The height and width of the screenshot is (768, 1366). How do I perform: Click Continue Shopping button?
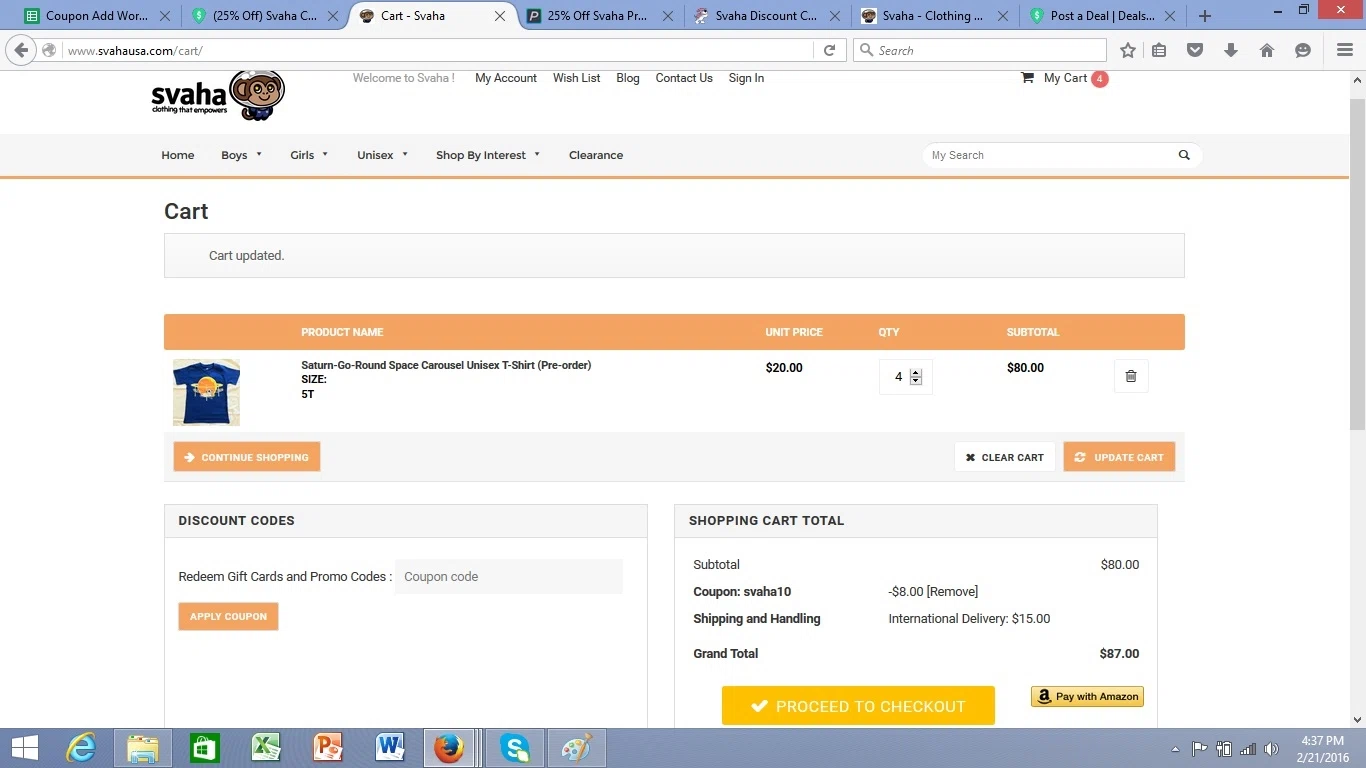tap(247, 457)
